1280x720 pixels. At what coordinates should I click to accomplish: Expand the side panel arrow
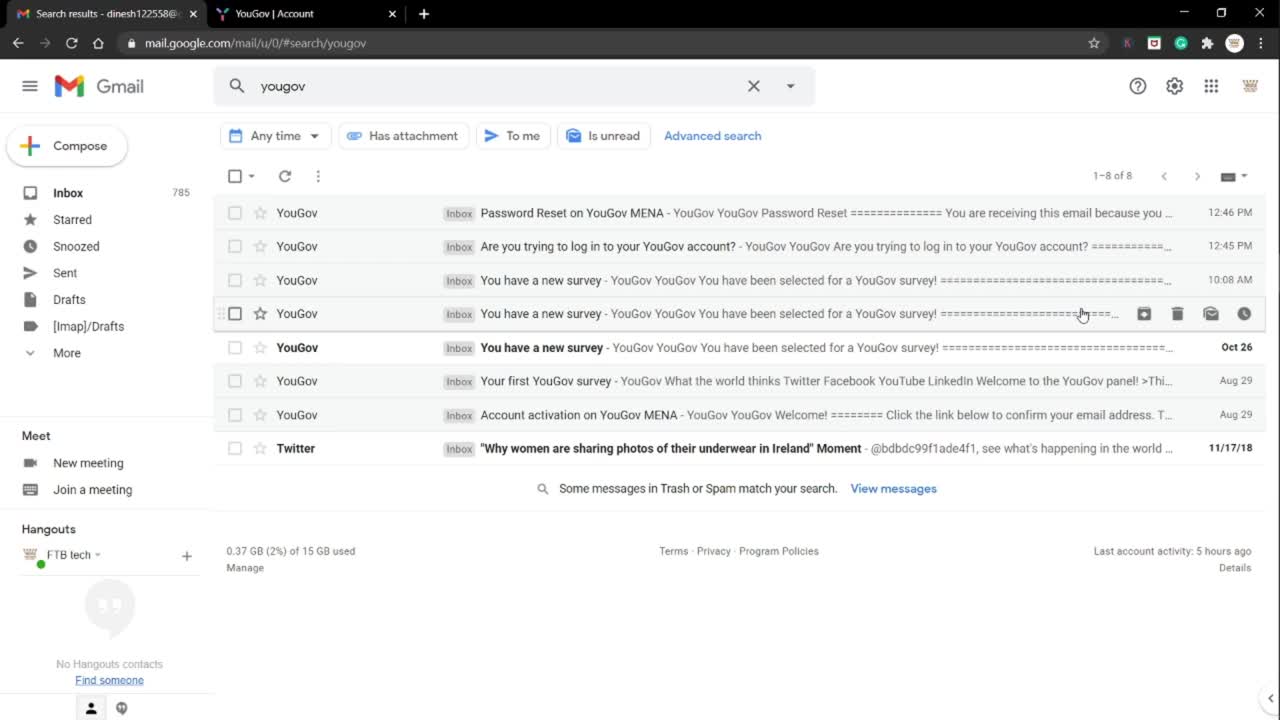pyautogui.click(x=1271, y=698)
